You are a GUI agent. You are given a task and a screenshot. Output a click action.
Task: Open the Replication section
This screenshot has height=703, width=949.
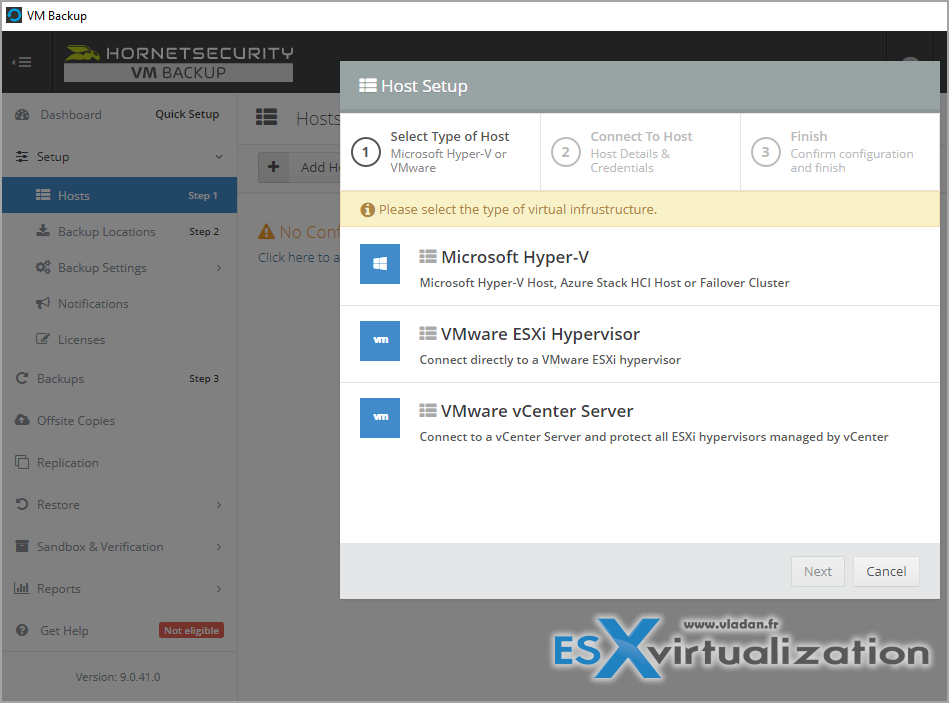click(68, 463)
